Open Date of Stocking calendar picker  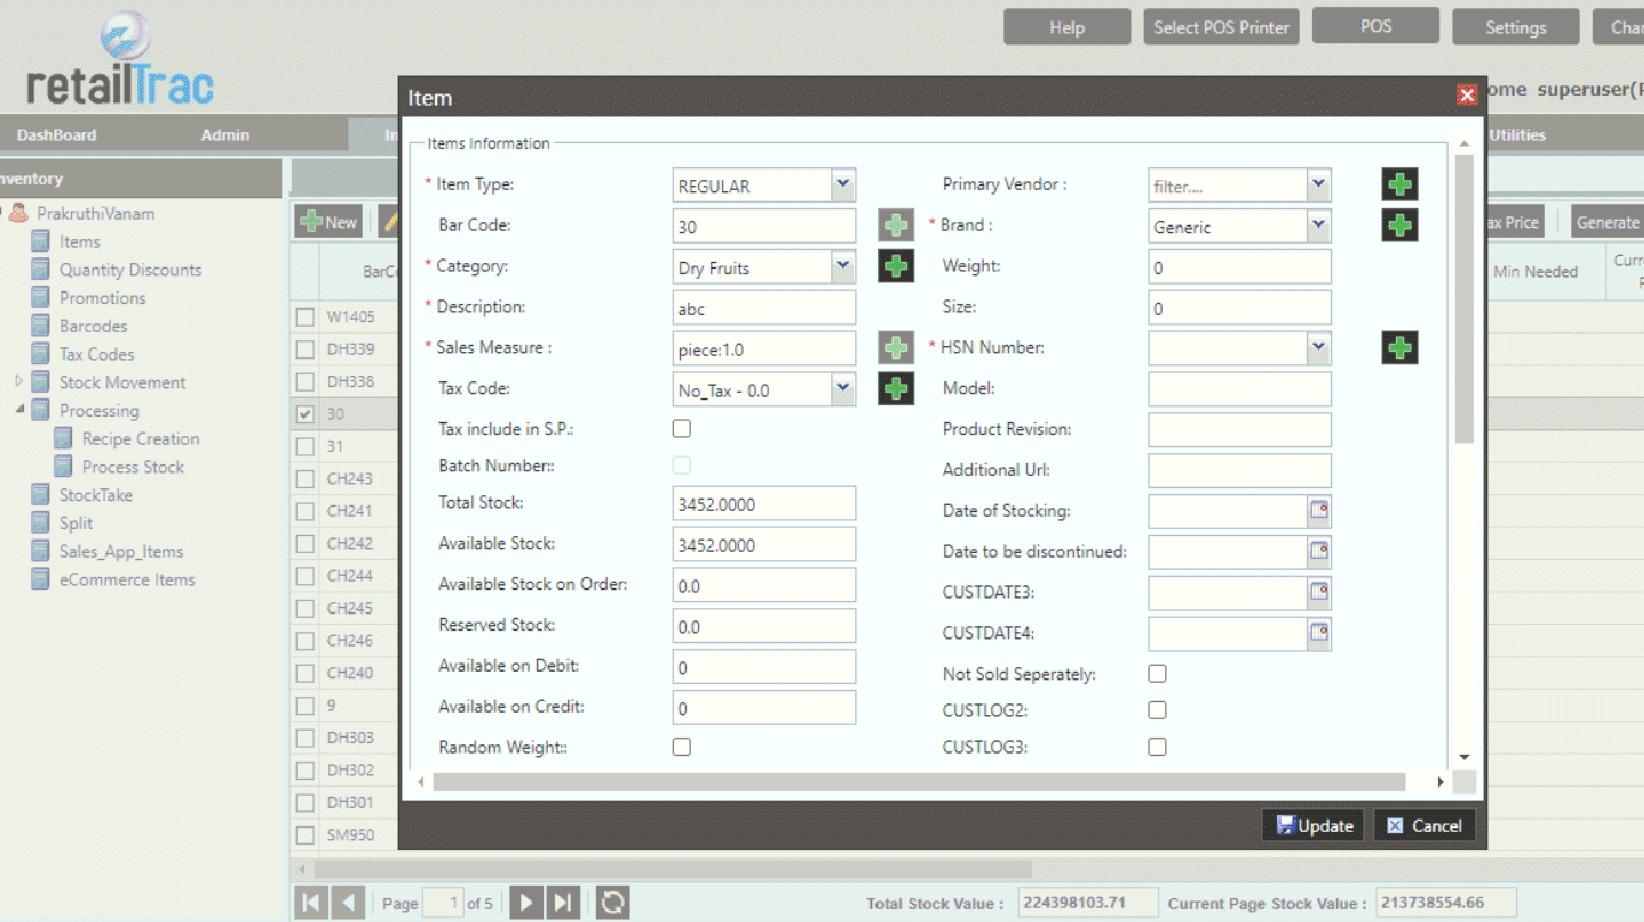tap(1319, 511)
